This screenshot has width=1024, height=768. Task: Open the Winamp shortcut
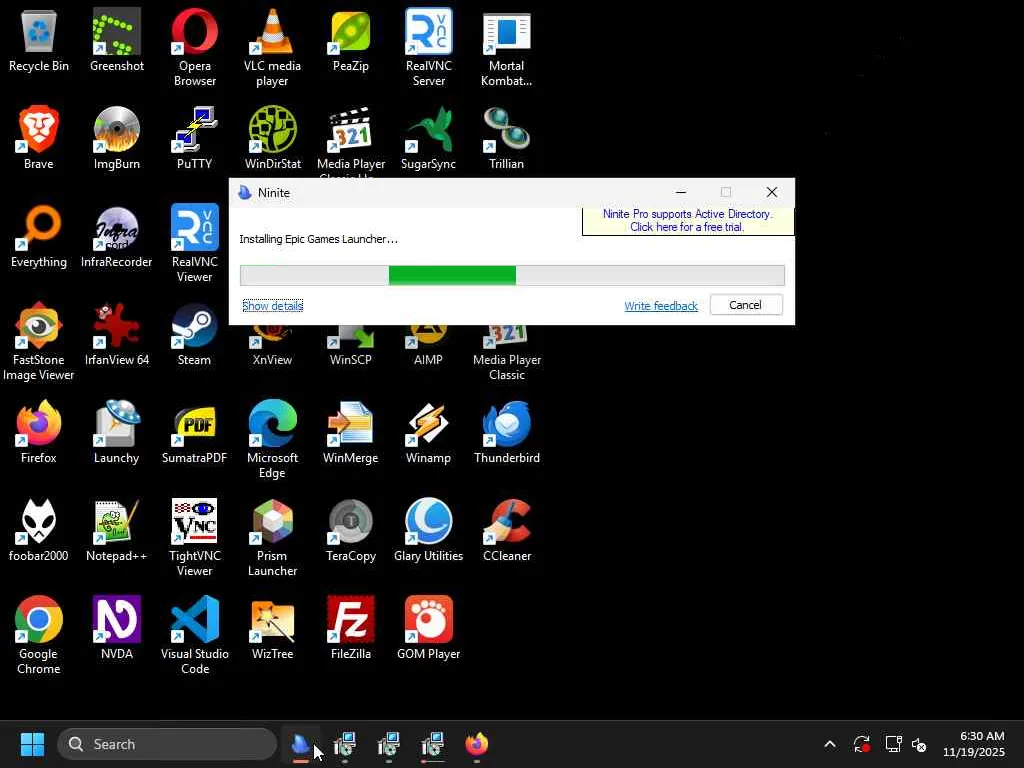[428, 432]
